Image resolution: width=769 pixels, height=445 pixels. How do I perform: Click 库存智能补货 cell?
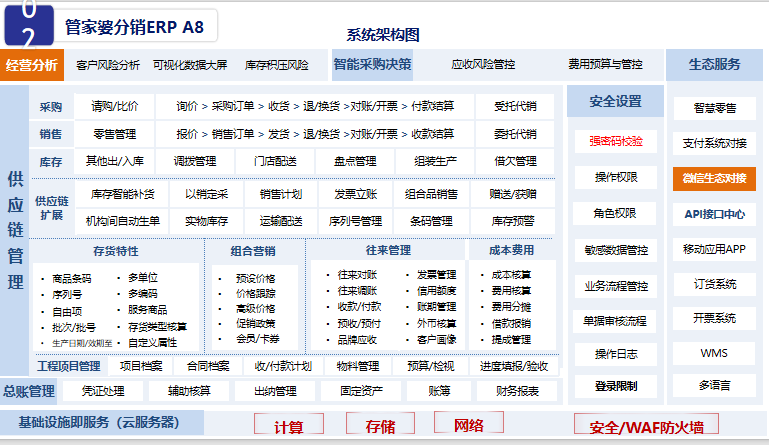click(x=122, y=194)
